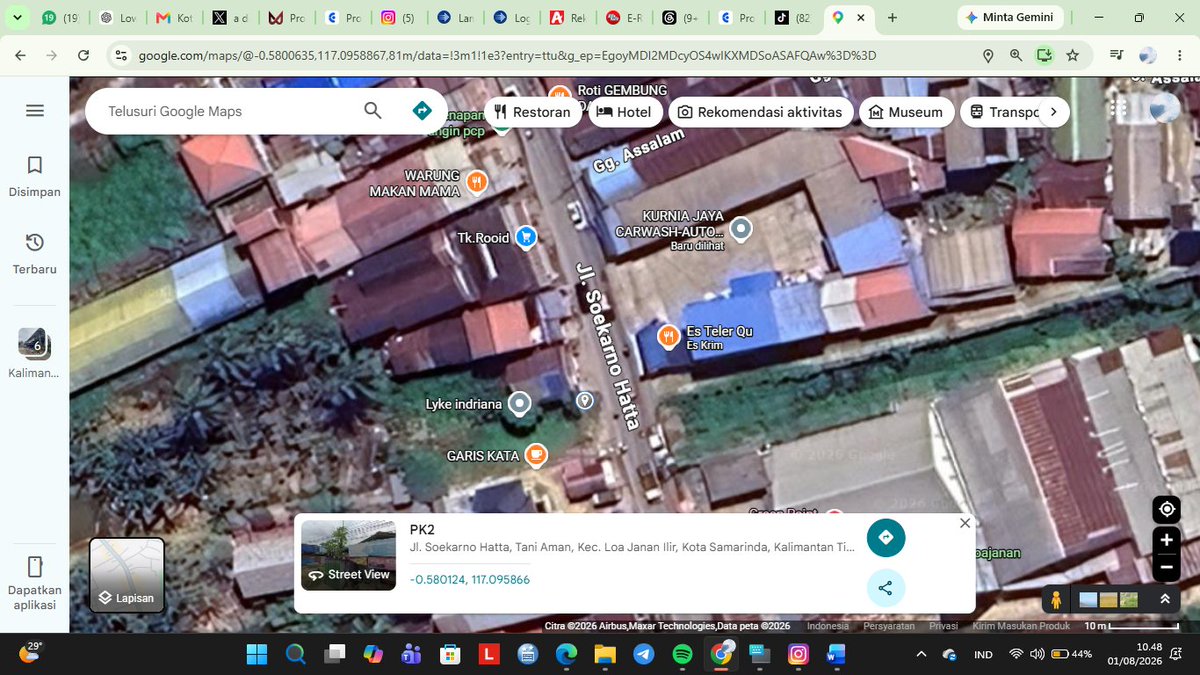Select the Museum category chip
This screenshot has width=1200, height=675.
(906, 112)
